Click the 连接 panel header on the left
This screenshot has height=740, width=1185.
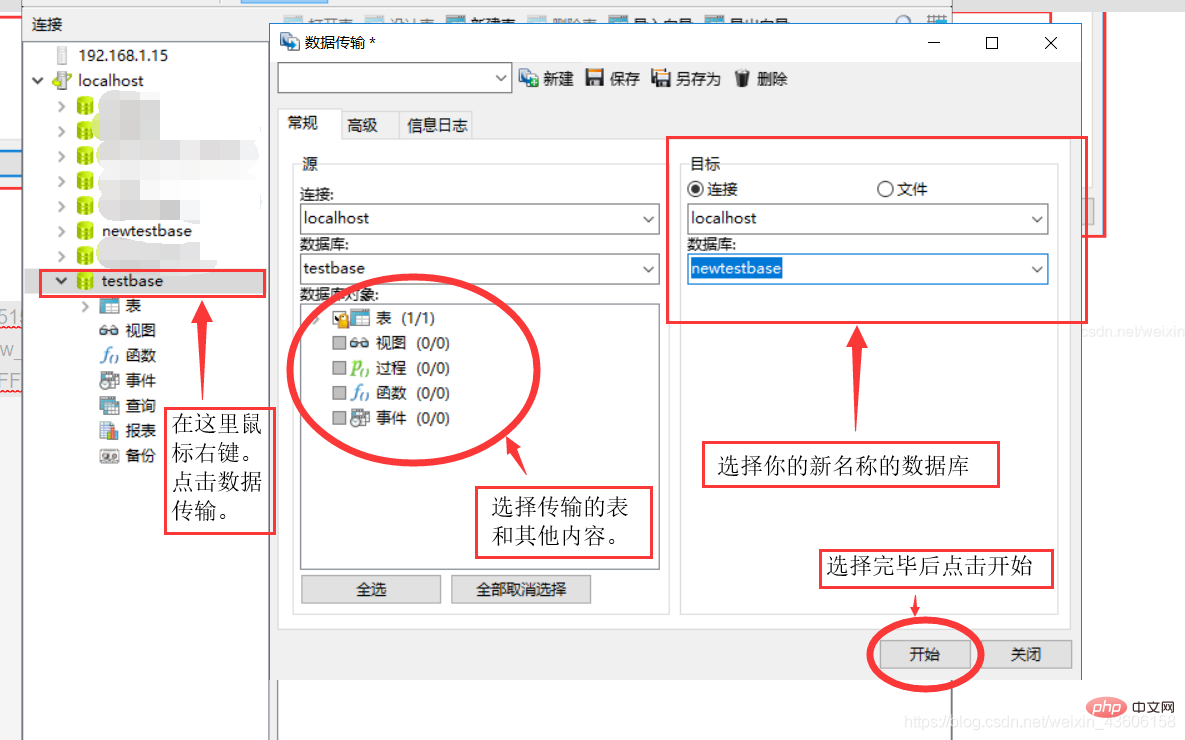coord(47,25)
